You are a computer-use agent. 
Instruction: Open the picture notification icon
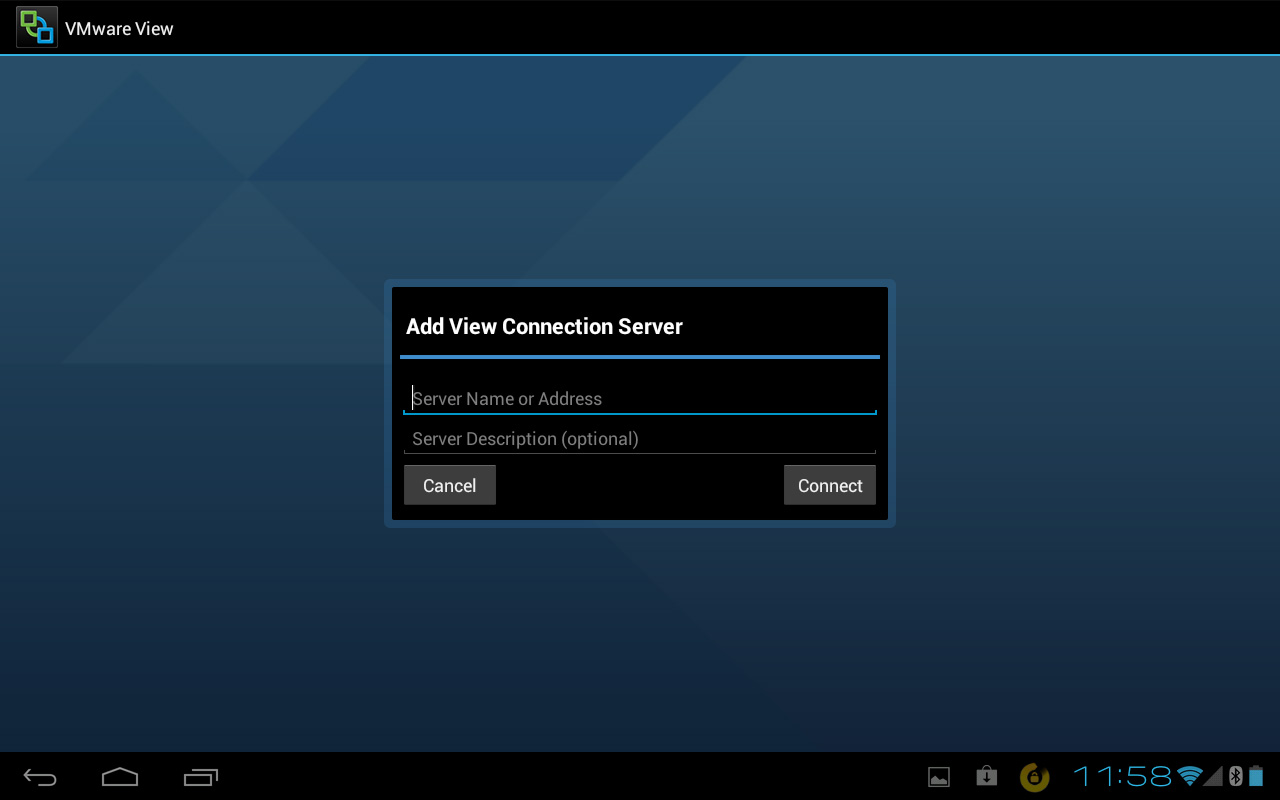click(938, 777)
